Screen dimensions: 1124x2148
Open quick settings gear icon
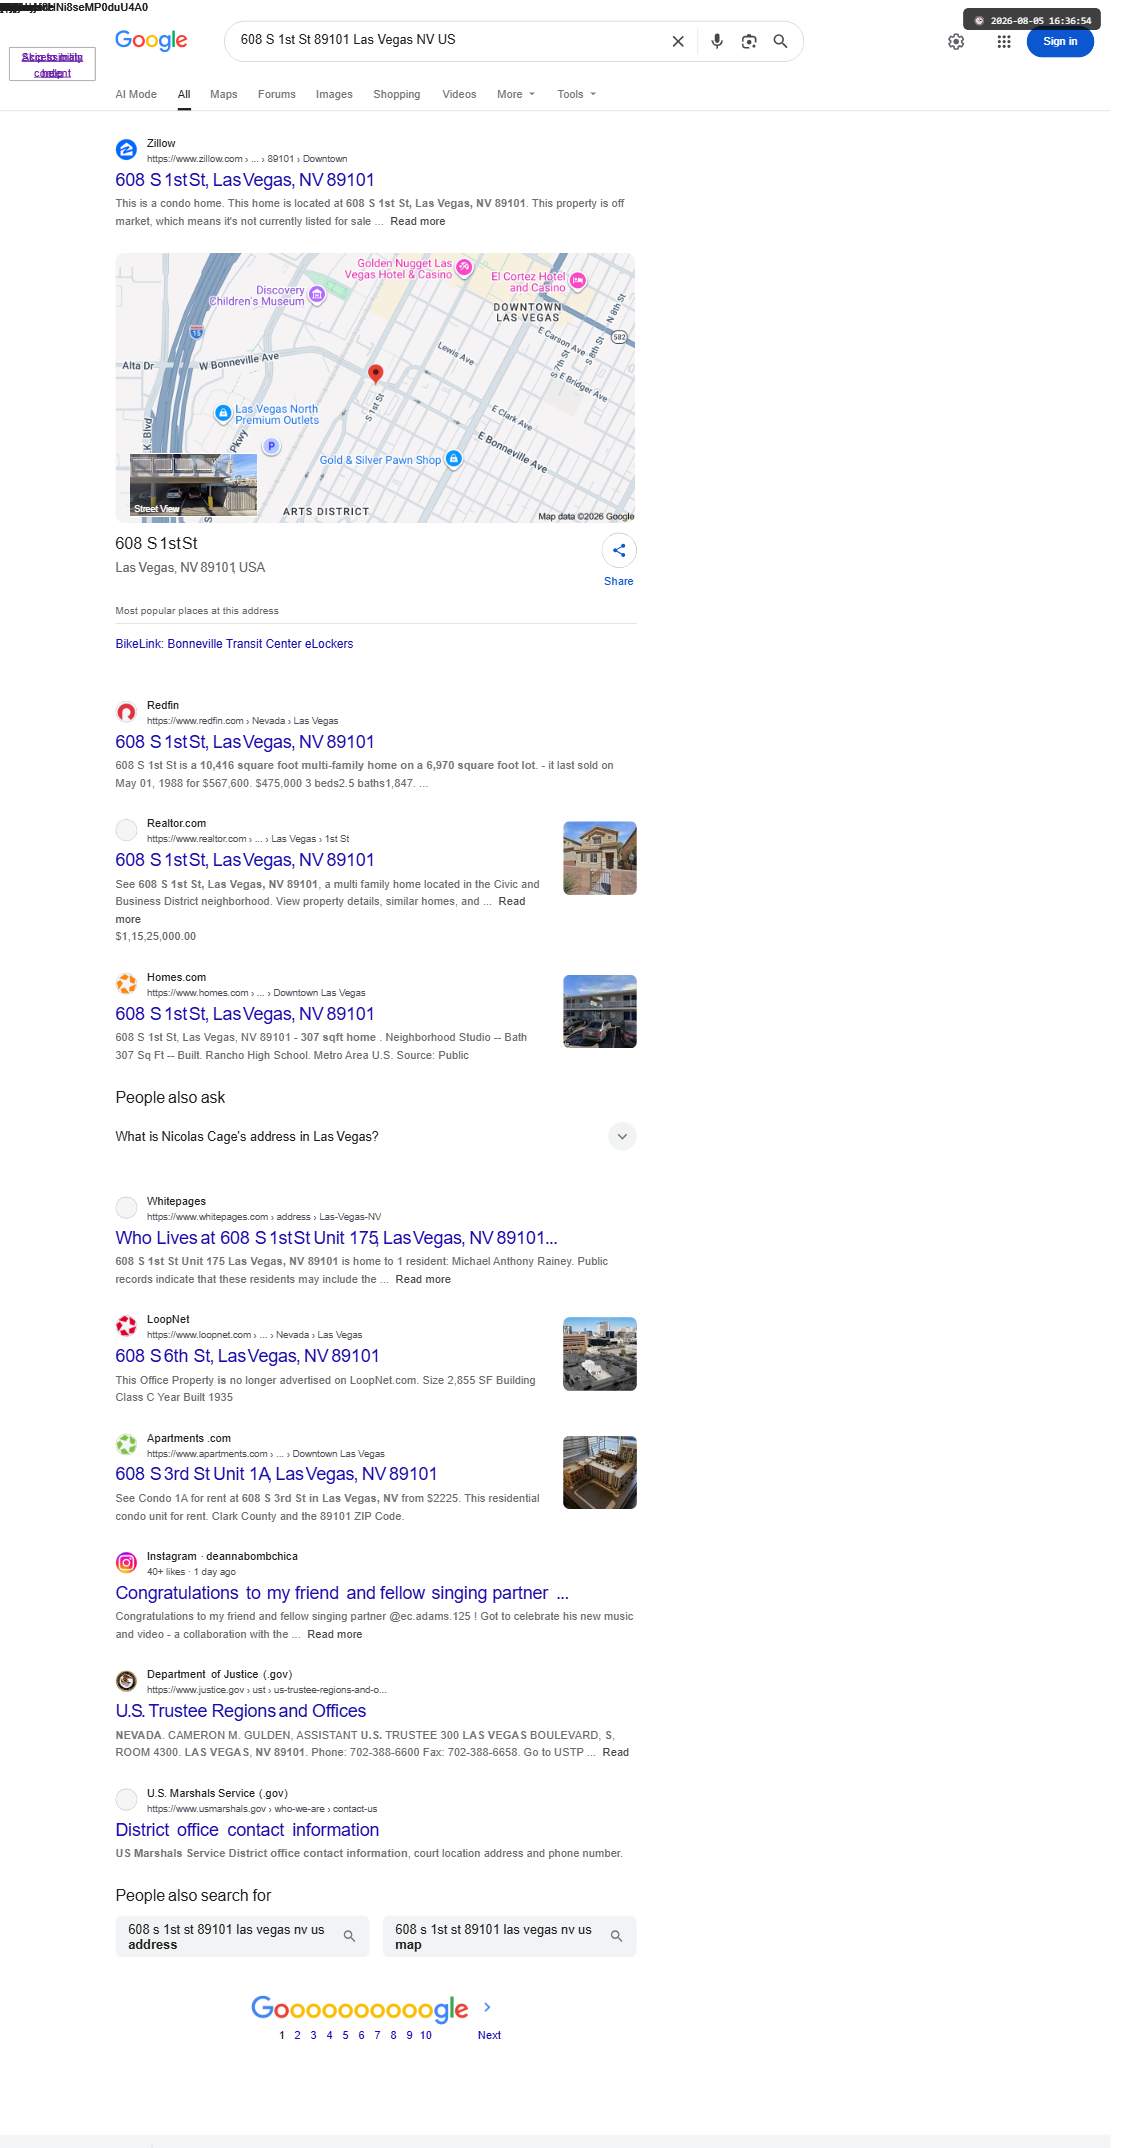tap(956, 41)
